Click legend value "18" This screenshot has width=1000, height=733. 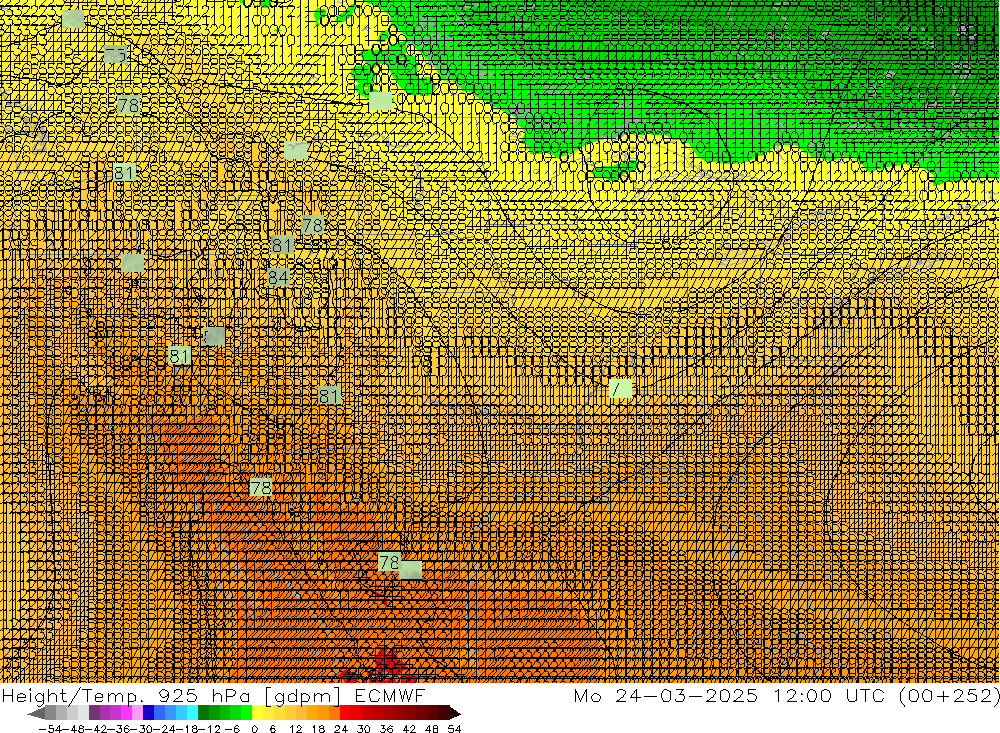(318, 729)
